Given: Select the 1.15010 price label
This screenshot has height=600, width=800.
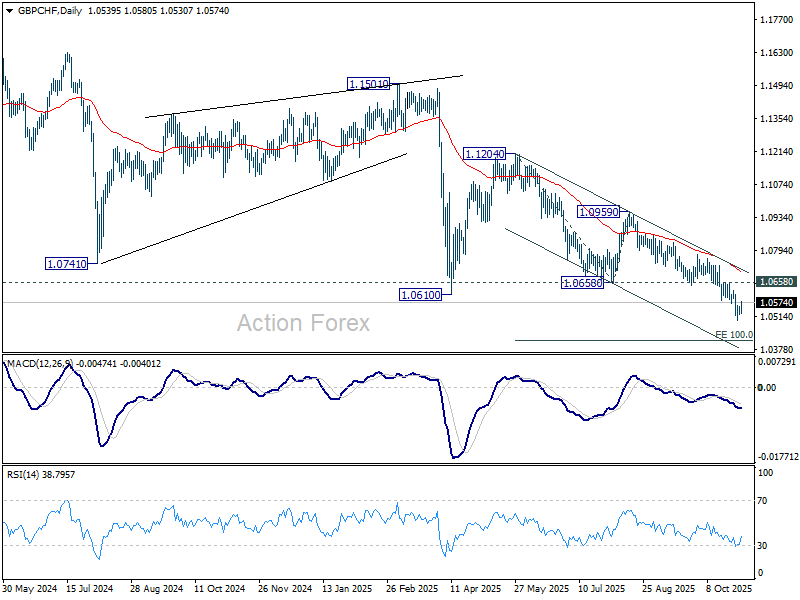Looking at the screenshot, I should (368, 83).
